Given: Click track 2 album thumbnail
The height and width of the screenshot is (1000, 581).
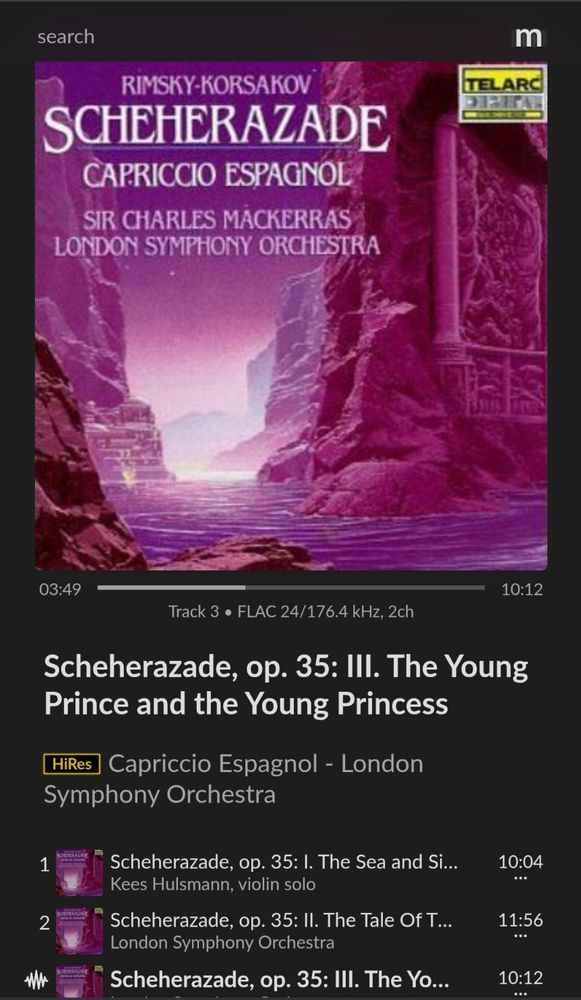Looking at the screenshot, I should click(79, 930).
